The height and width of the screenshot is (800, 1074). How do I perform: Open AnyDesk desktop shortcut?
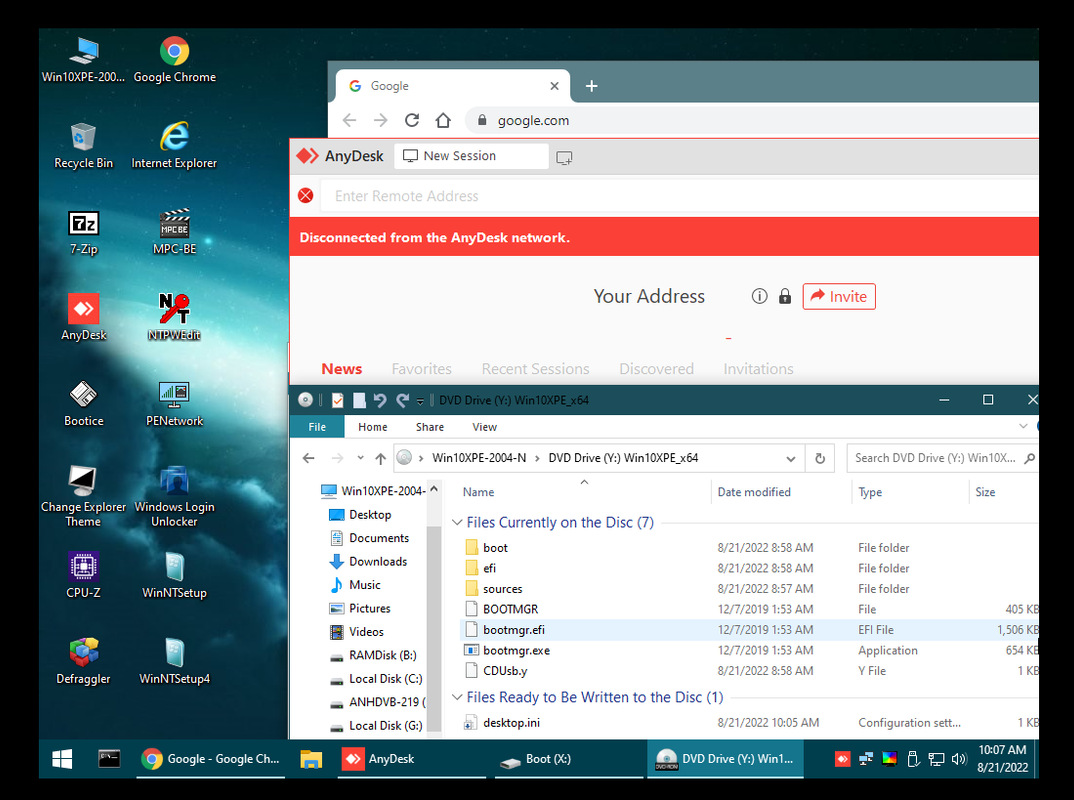[x=84, y=318]
